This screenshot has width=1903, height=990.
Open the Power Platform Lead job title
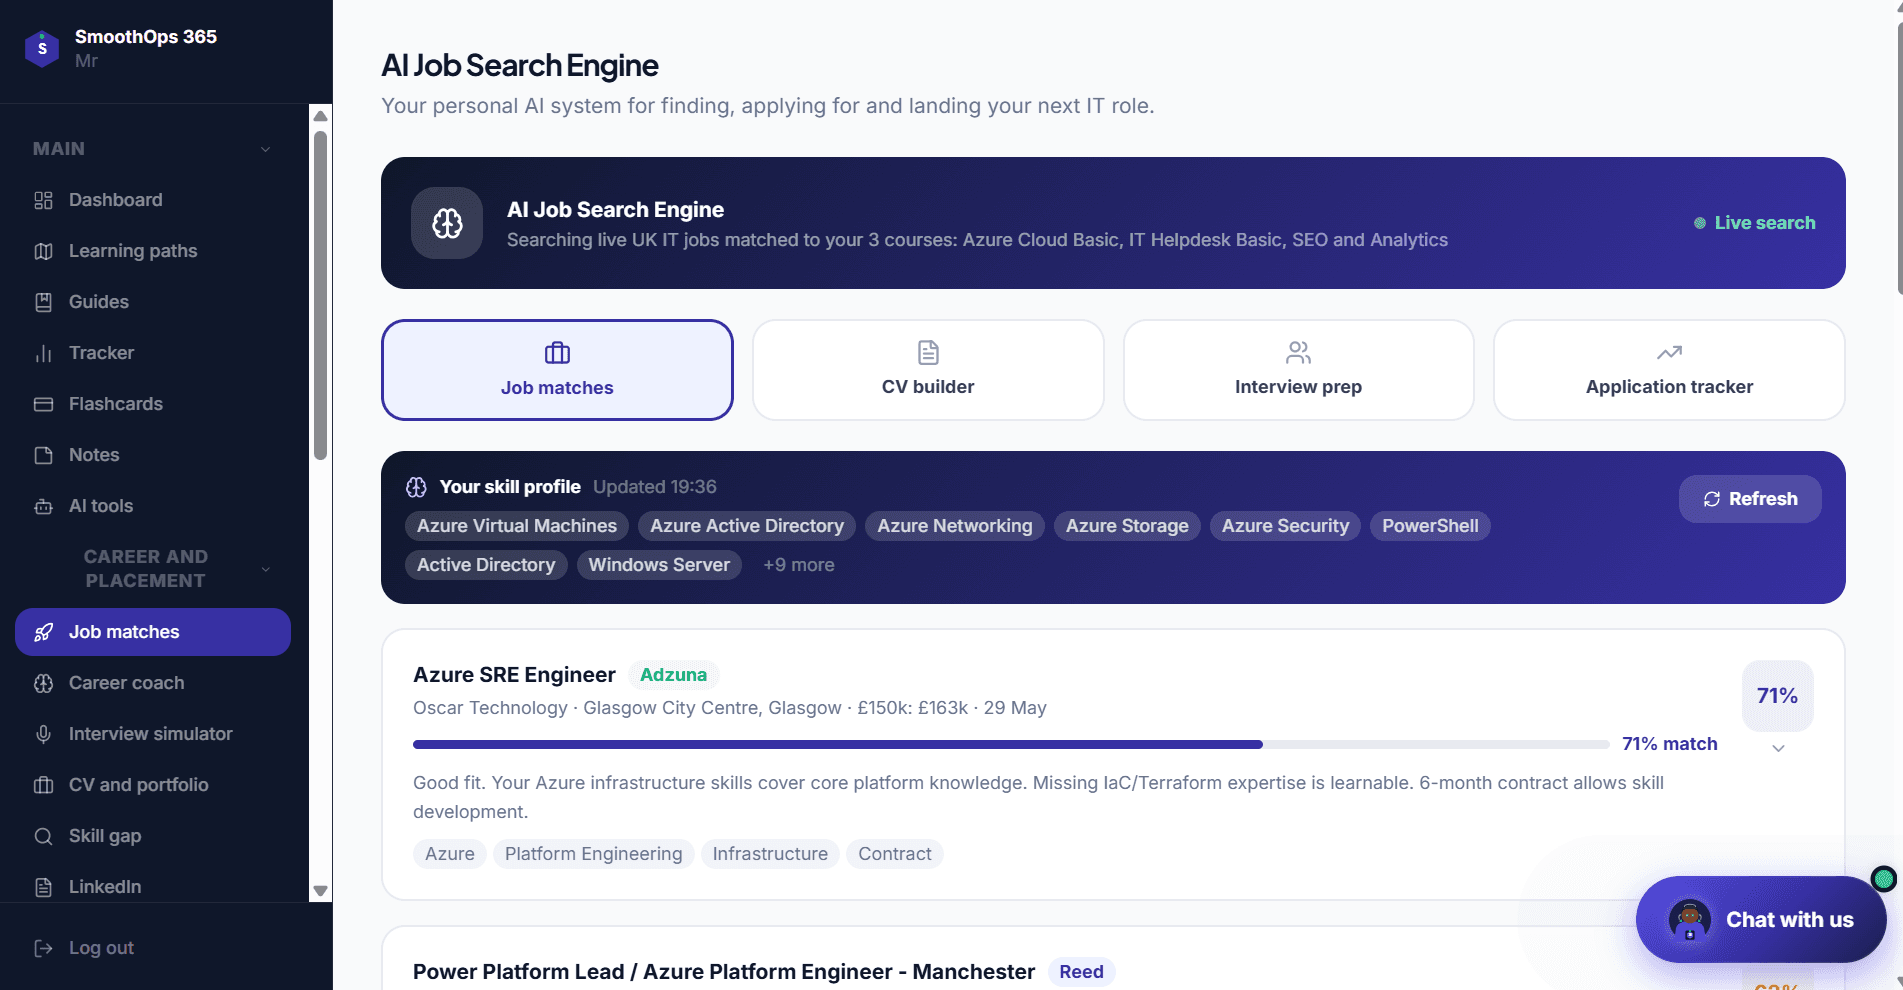coord(724,972)
